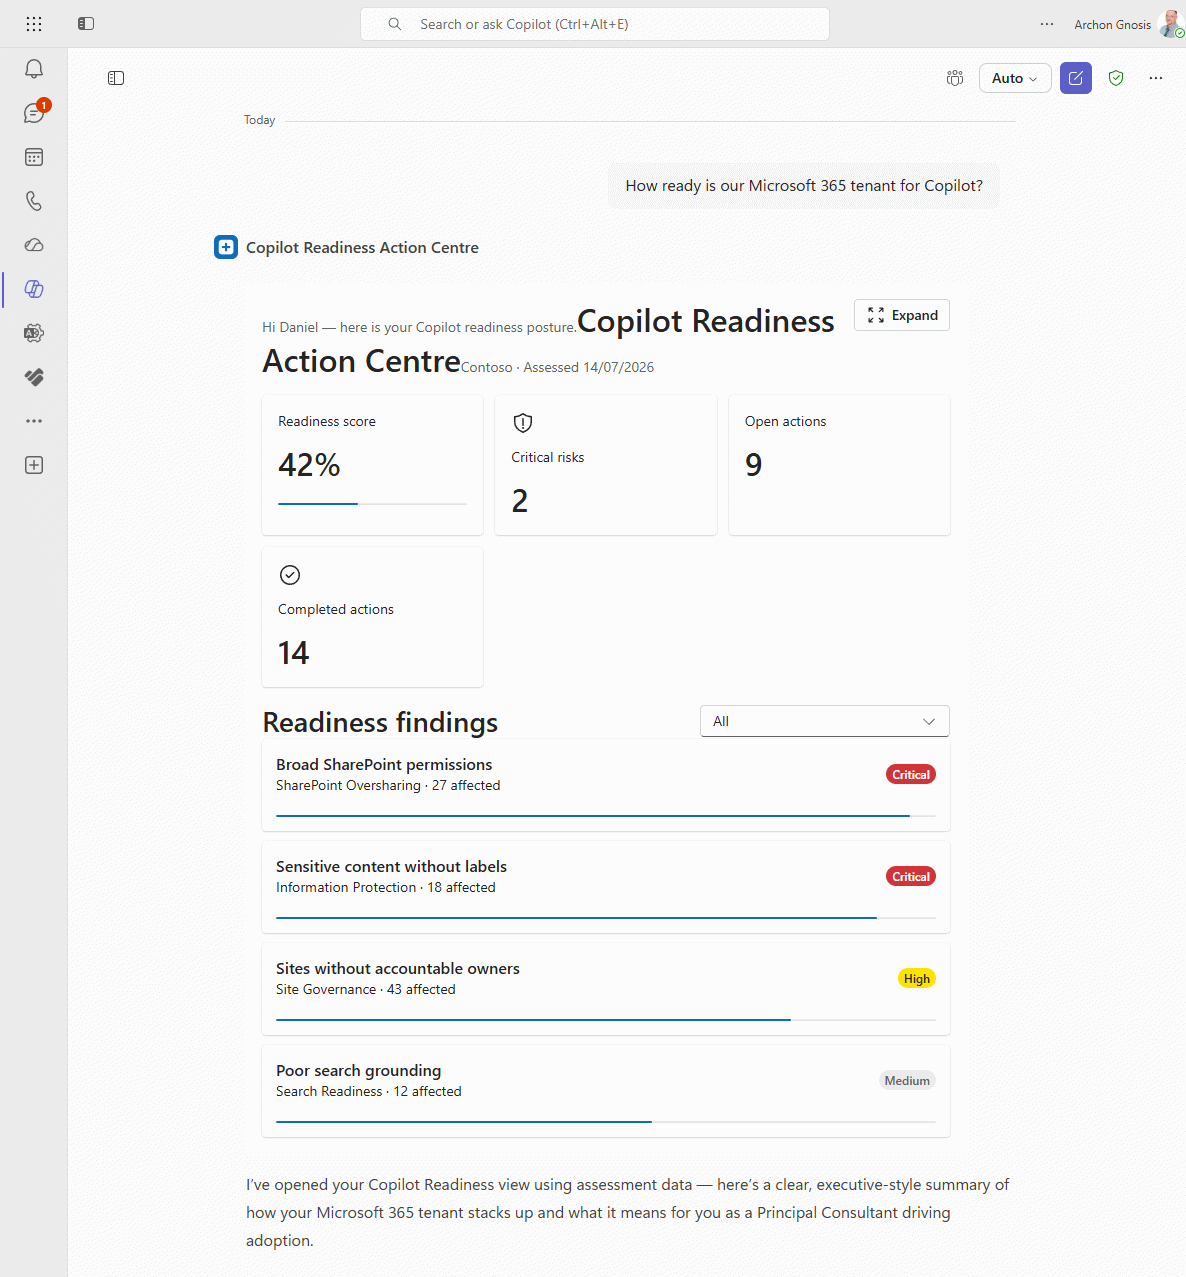Viewport: 1186px width, 1277px height.
Task: Click the user message about tenant readiness
Action: point(804,186)
